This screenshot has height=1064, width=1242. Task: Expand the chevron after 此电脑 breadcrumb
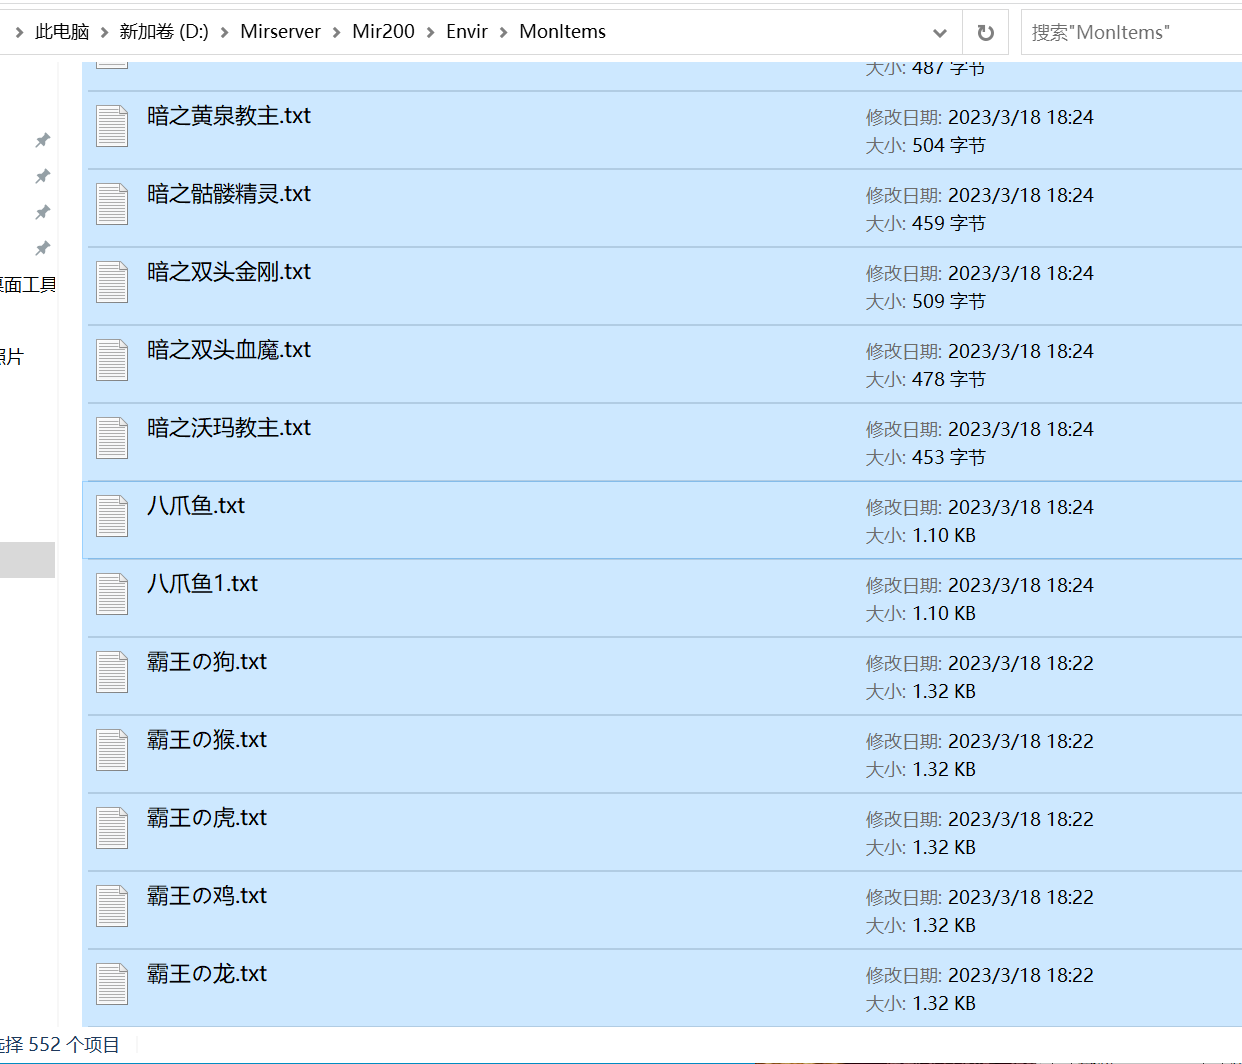pos(104,32)
